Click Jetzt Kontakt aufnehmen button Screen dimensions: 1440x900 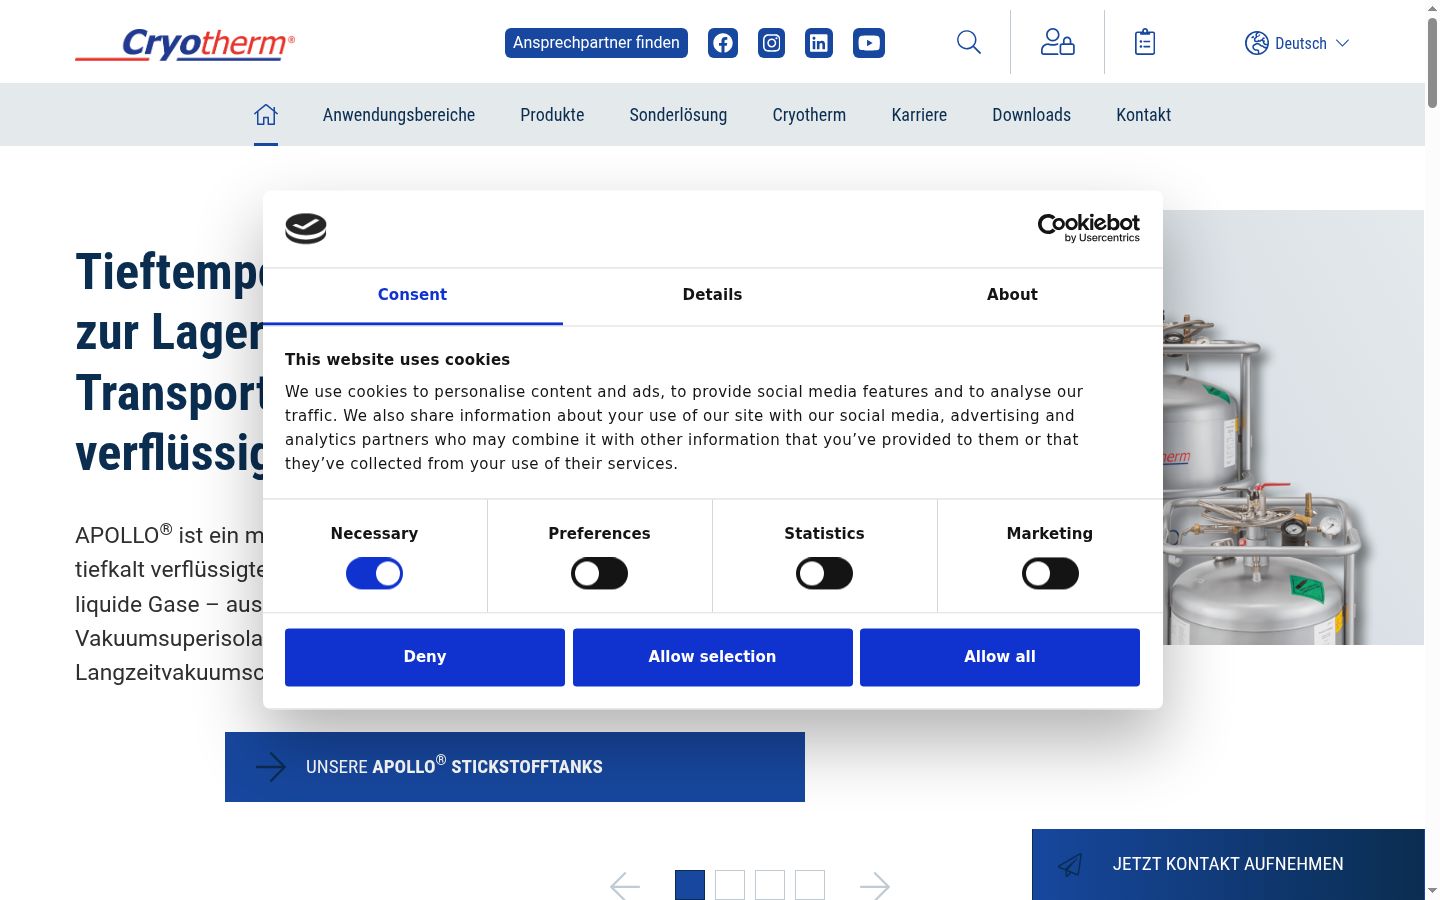click(x=1228, y=864)
